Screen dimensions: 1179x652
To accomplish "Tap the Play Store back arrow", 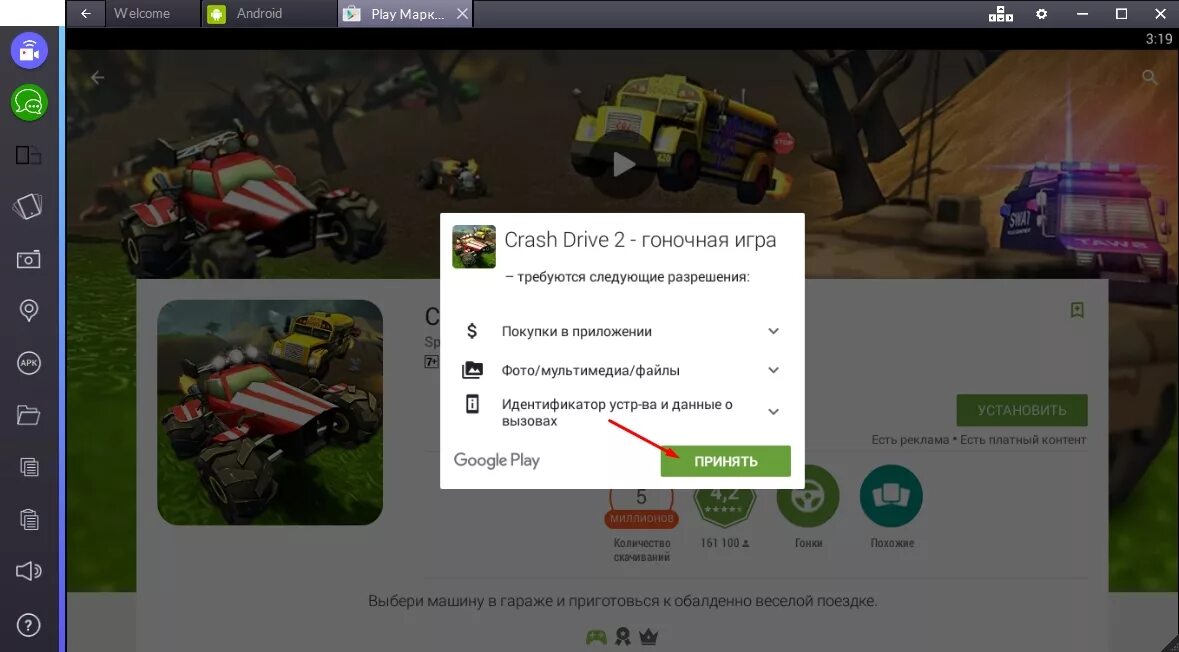I will tap(97, 77).
